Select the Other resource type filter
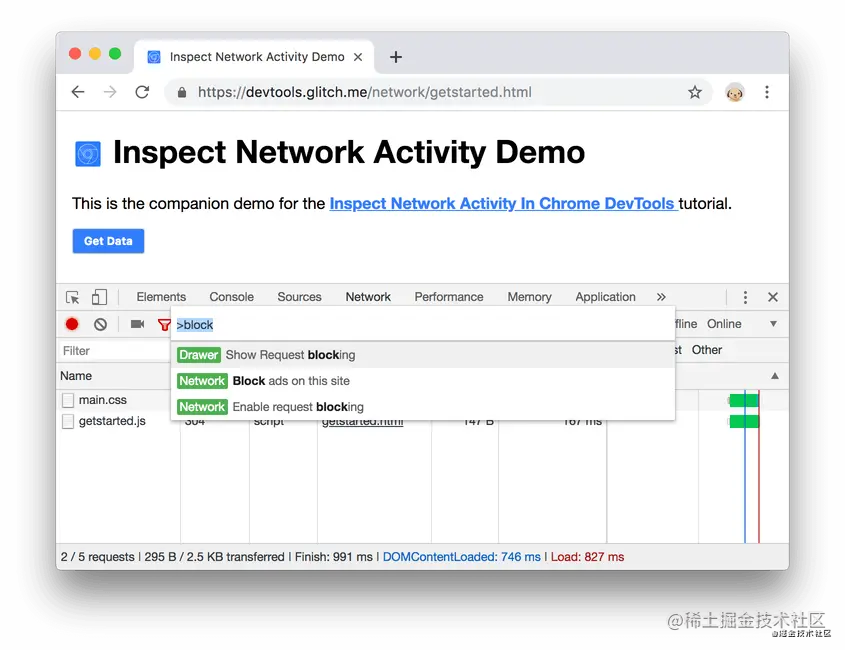The height and width of the screenshot is (650, 845). click(707, 350)
